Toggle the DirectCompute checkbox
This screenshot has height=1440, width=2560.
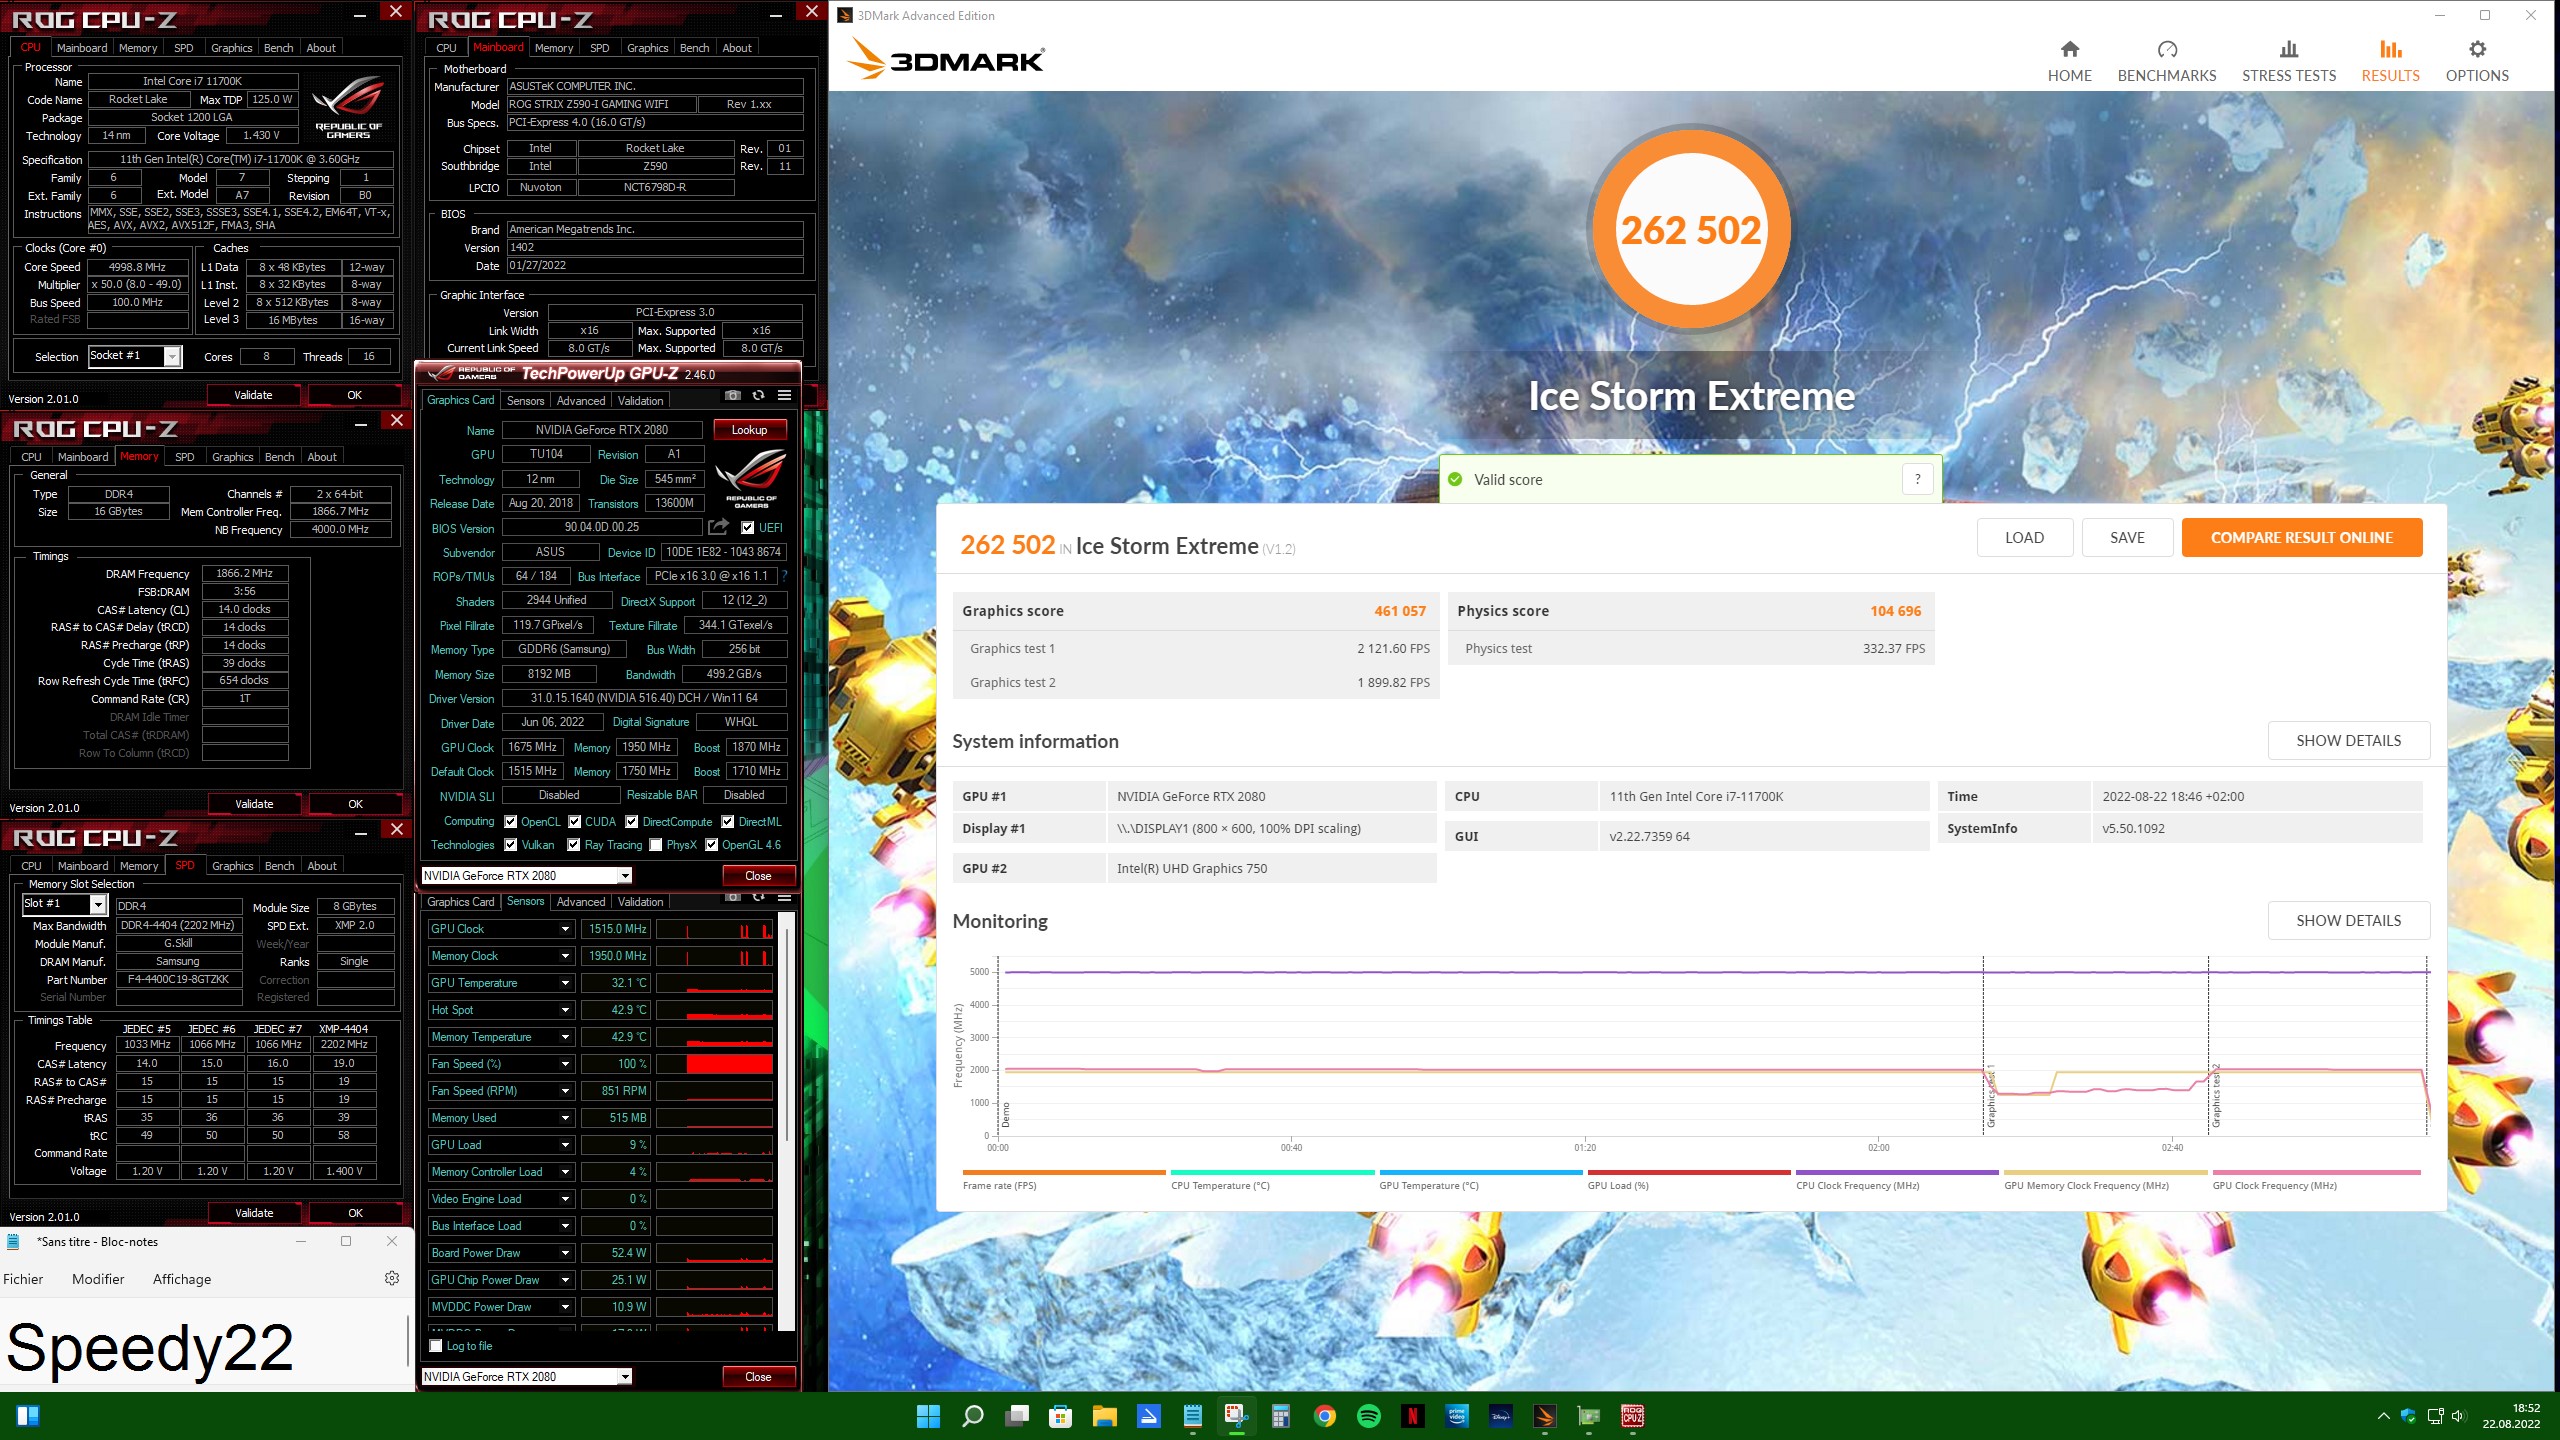(632, 822)
